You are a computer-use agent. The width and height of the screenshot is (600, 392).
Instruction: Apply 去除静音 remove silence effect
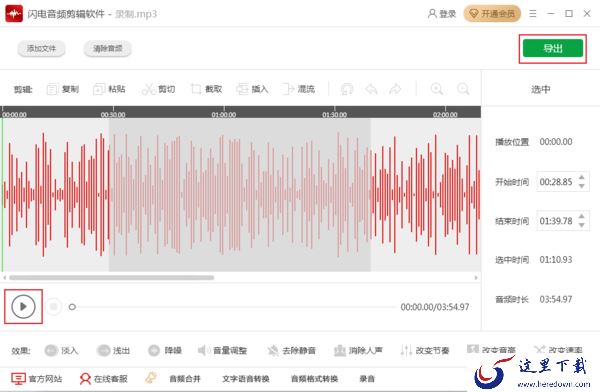pyautogui.click(x=292, y=350)
